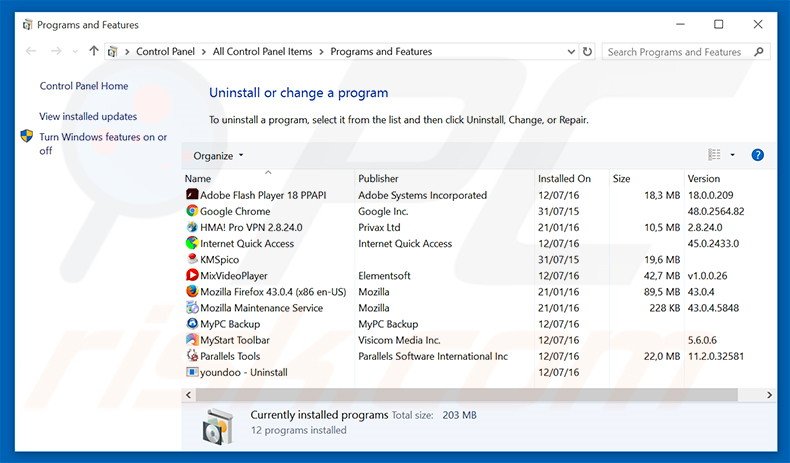This screenshot has height=463, width=790.
Task: Click the Windows features shield icon
Action: point(27,136)
